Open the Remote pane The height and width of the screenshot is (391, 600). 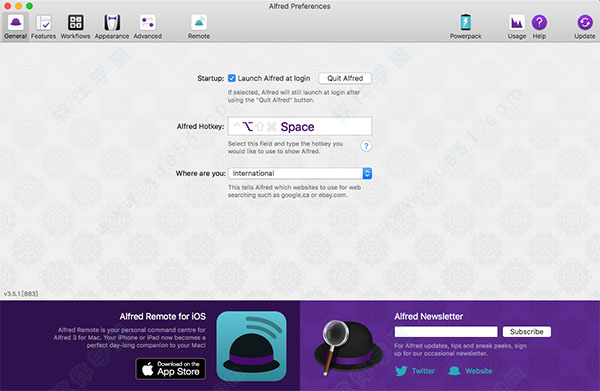tap(199, 27)
